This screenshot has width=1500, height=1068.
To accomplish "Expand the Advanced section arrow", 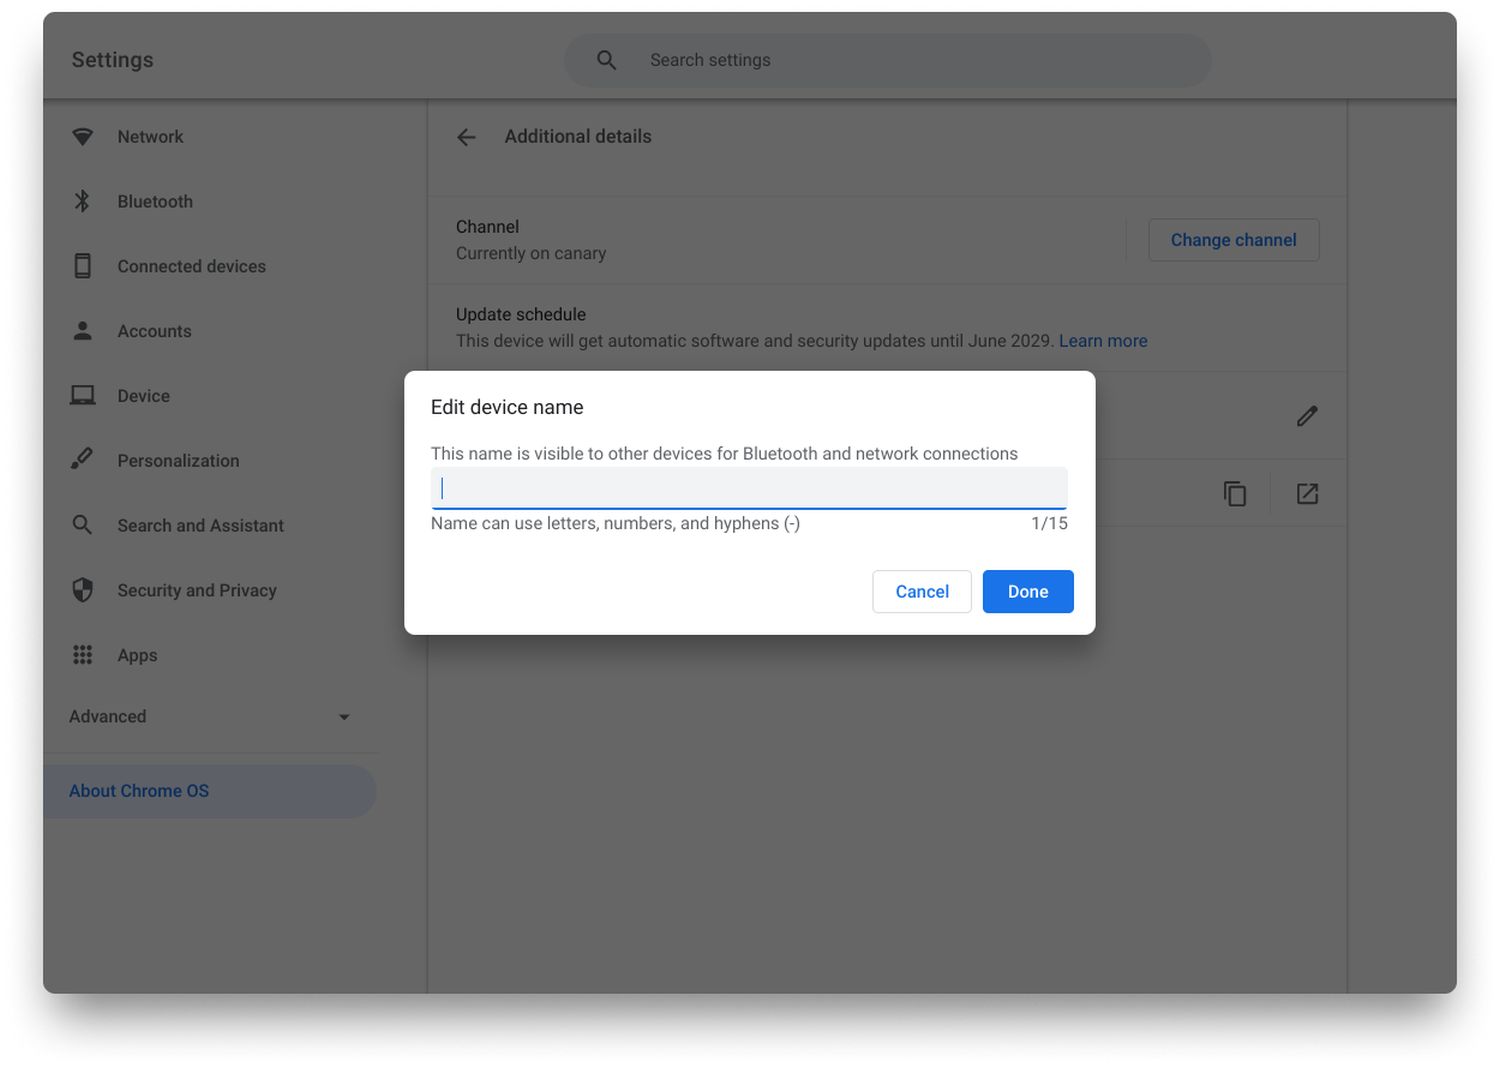I will [344, 717].
